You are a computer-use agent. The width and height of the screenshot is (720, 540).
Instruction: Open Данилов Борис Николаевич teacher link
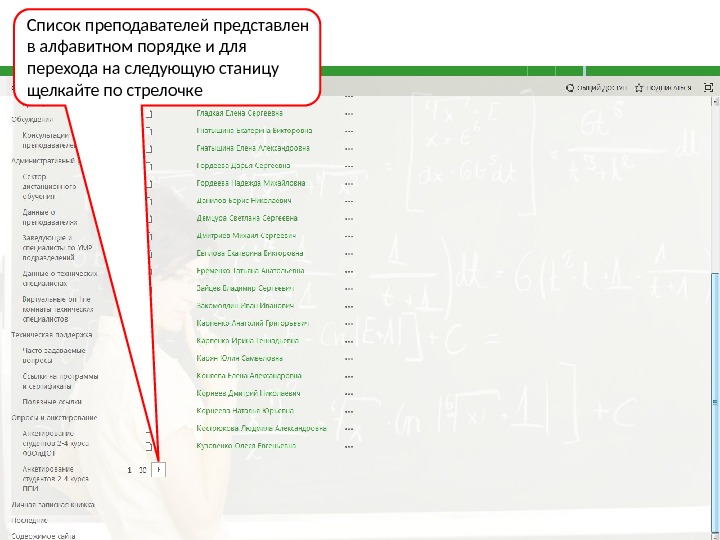coord(243,200)
